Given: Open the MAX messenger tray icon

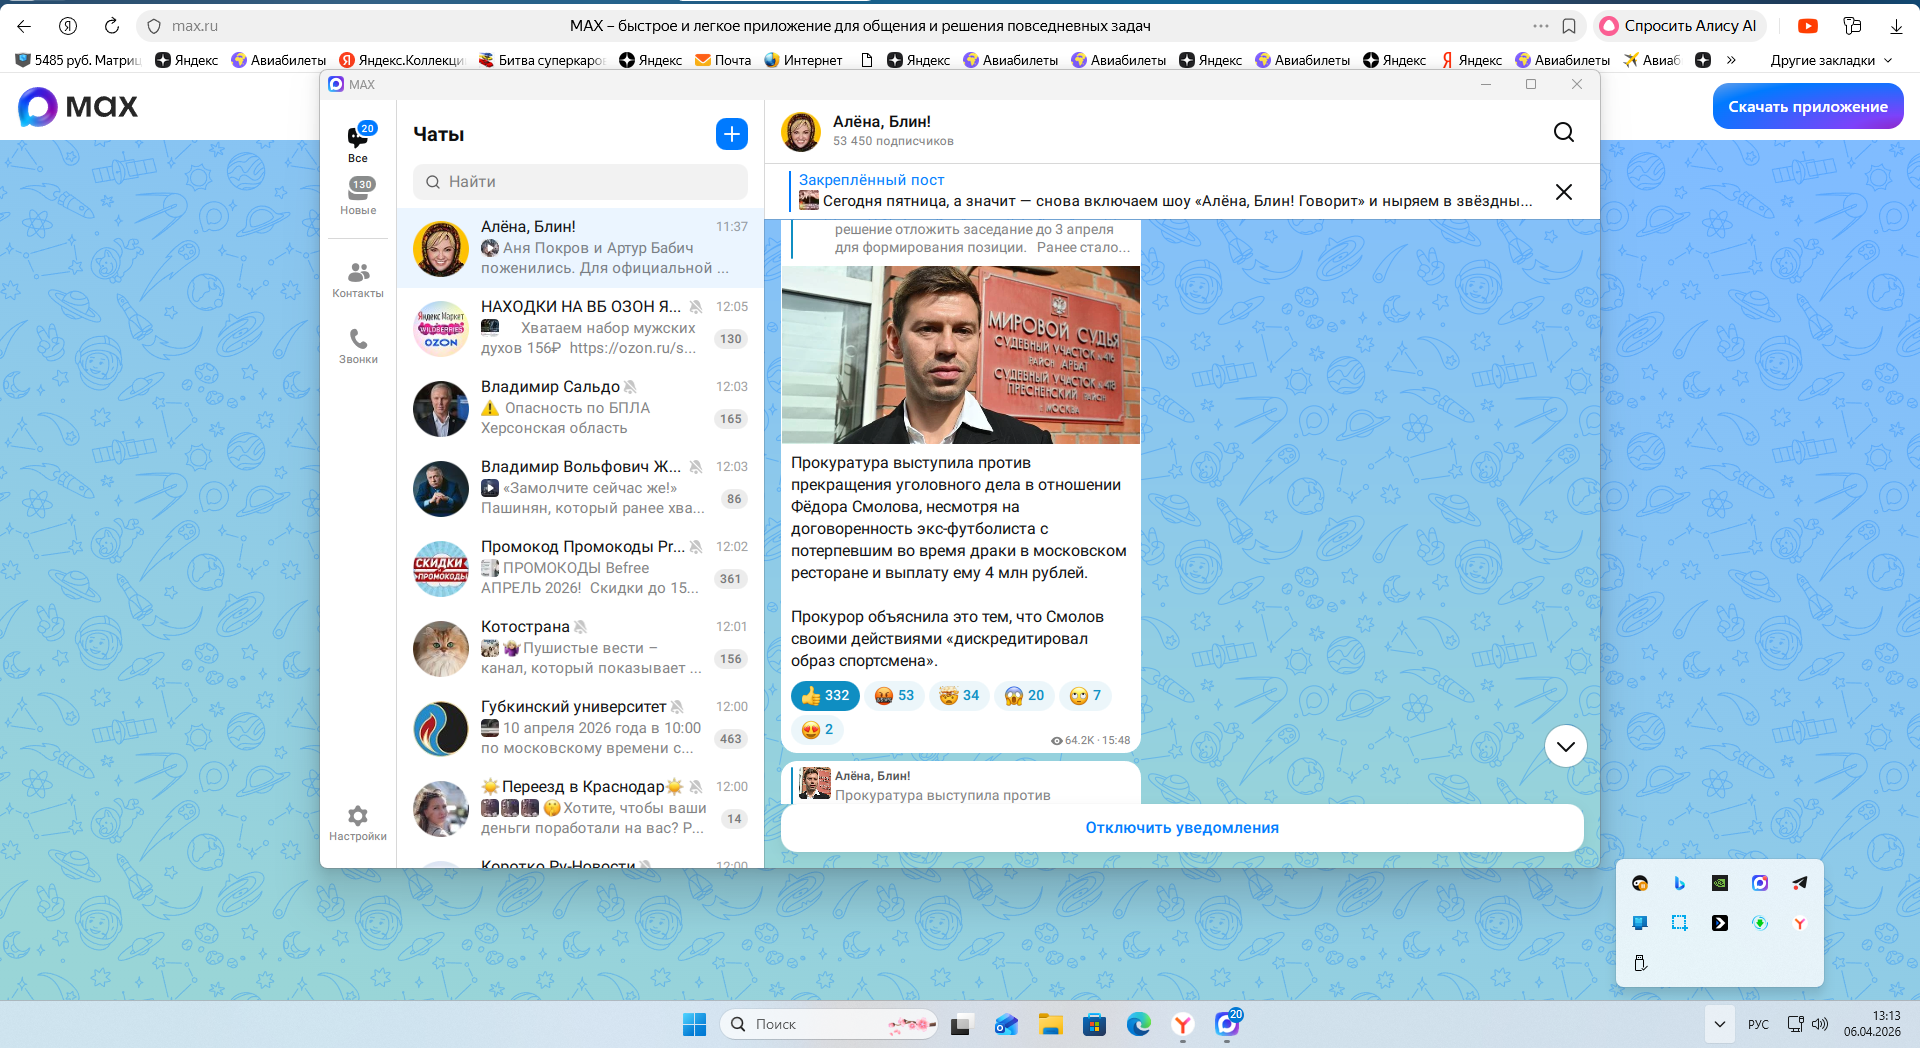Looking at the screenshot, I should pyautogui.click(x=1760, y=883).
